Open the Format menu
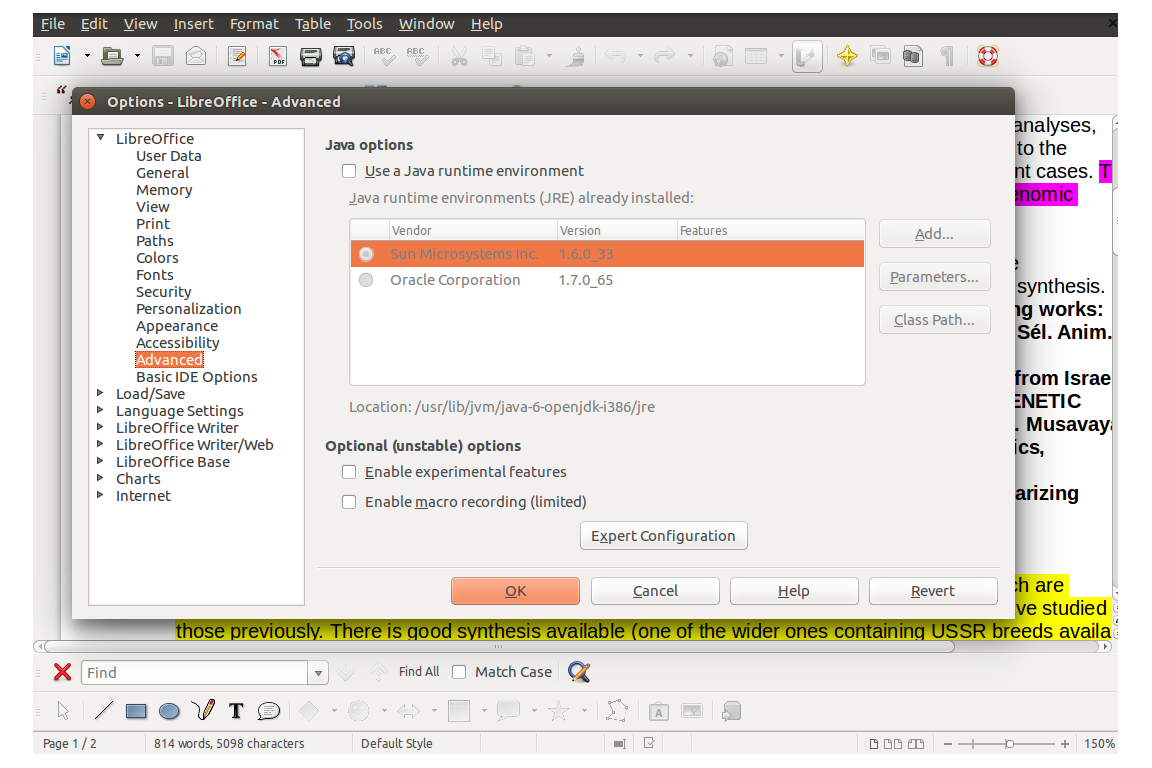The height and width of the screenshot is (768, 1152). click(x=254, y=24)
